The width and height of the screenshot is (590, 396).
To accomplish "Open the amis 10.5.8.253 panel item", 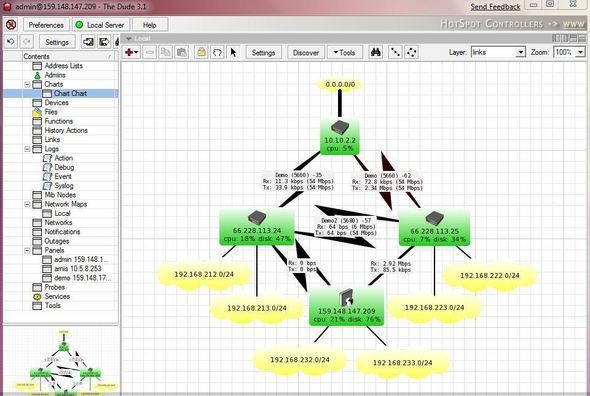I will click(78, 269).
